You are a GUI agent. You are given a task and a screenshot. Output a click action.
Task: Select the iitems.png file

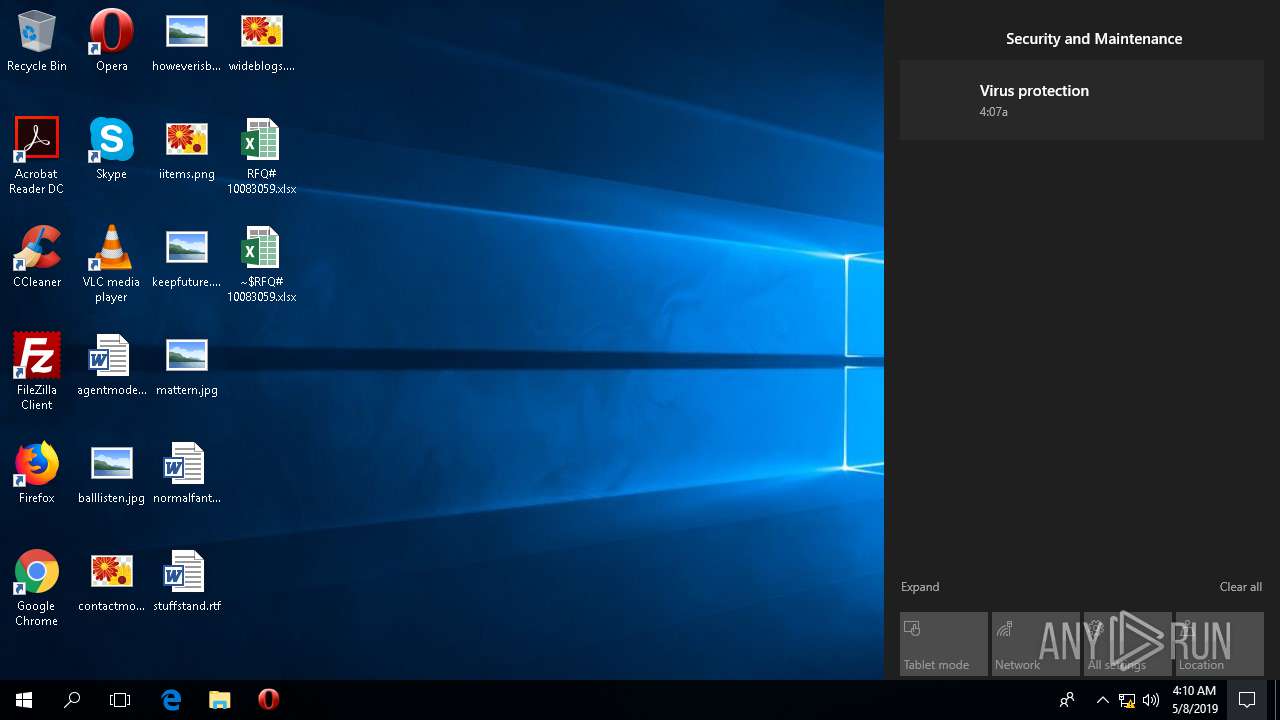click(x=187, y=150)
